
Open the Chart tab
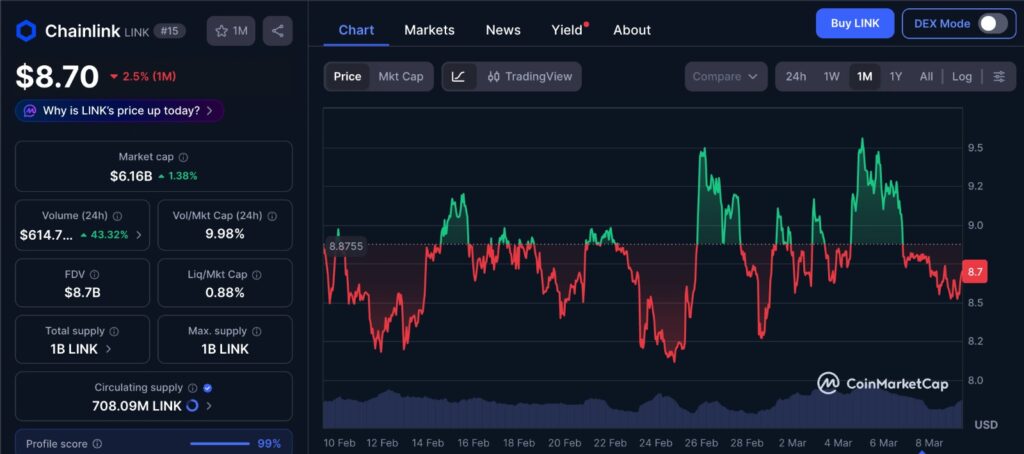pyautogui.click(x=357, y=30)
